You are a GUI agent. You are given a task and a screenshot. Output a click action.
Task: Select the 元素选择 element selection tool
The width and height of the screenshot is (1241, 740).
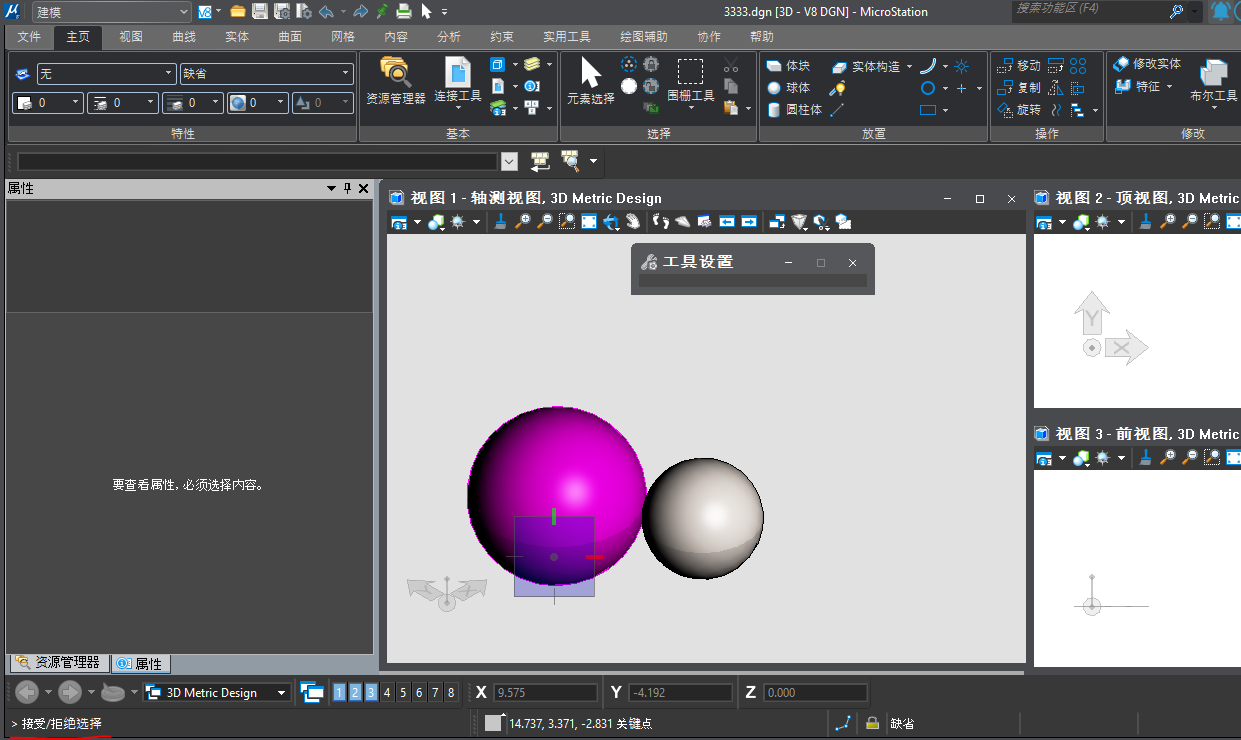click(590, 81)
